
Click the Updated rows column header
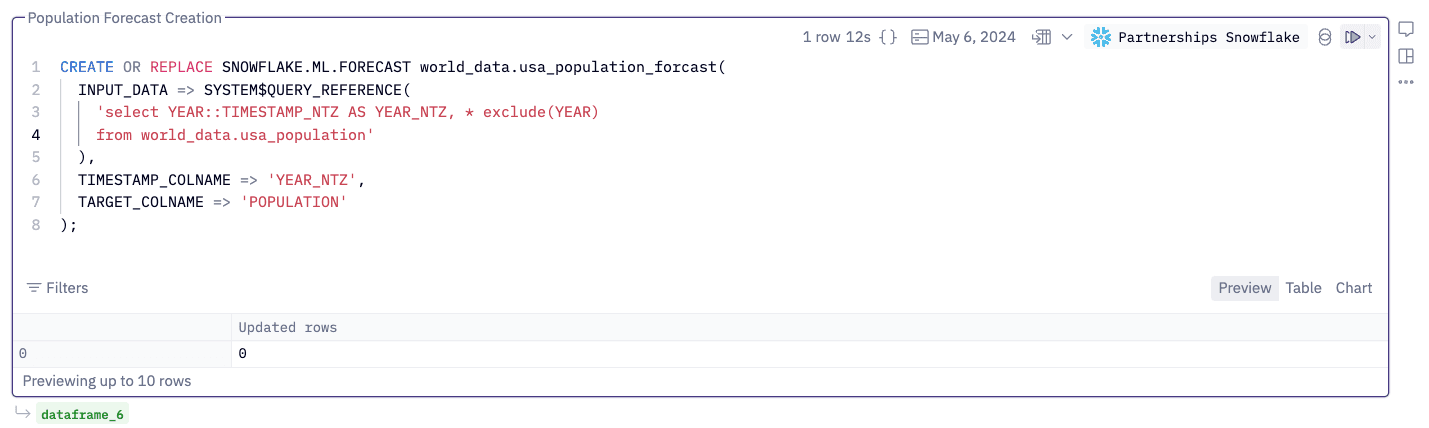(x=288, y=328)
